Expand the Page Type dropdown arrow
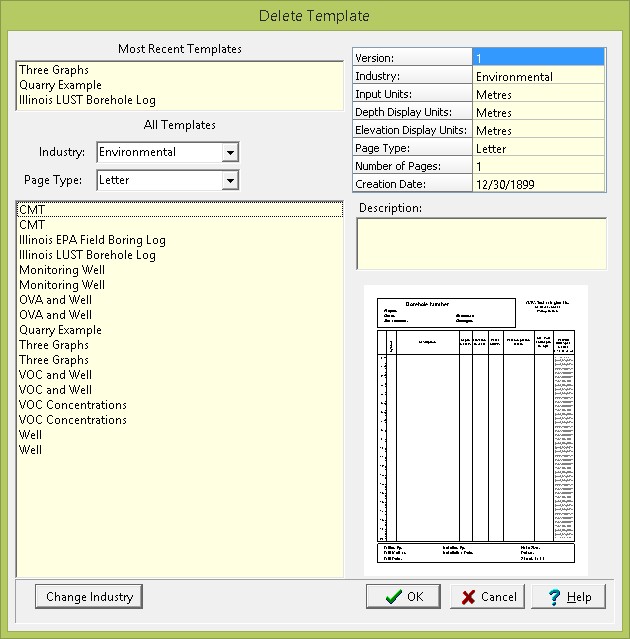630x639 pixels. tap(230, 181)
